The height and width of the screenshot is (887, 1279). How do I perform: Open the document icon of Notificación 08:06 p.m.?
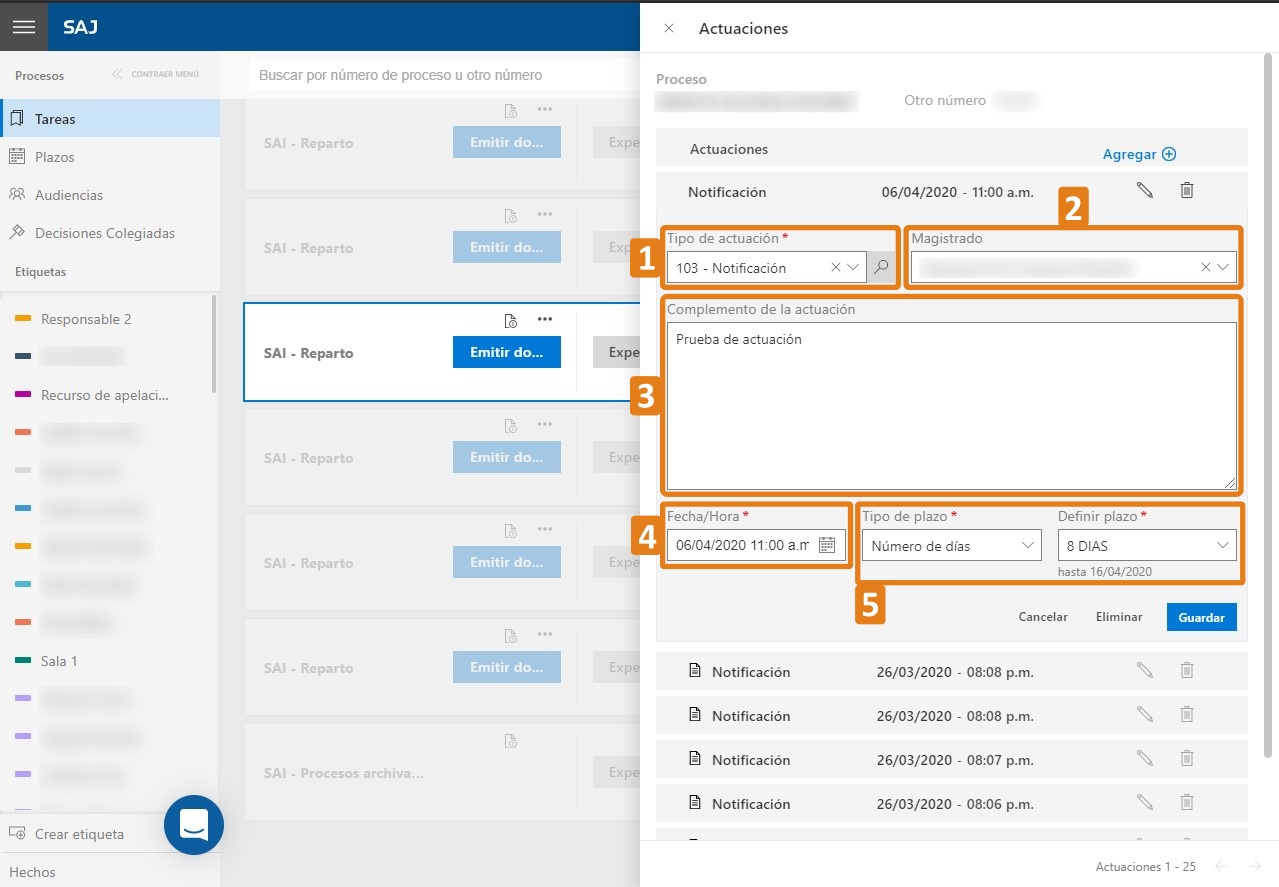pyautogui.click(x=695, y=803)
